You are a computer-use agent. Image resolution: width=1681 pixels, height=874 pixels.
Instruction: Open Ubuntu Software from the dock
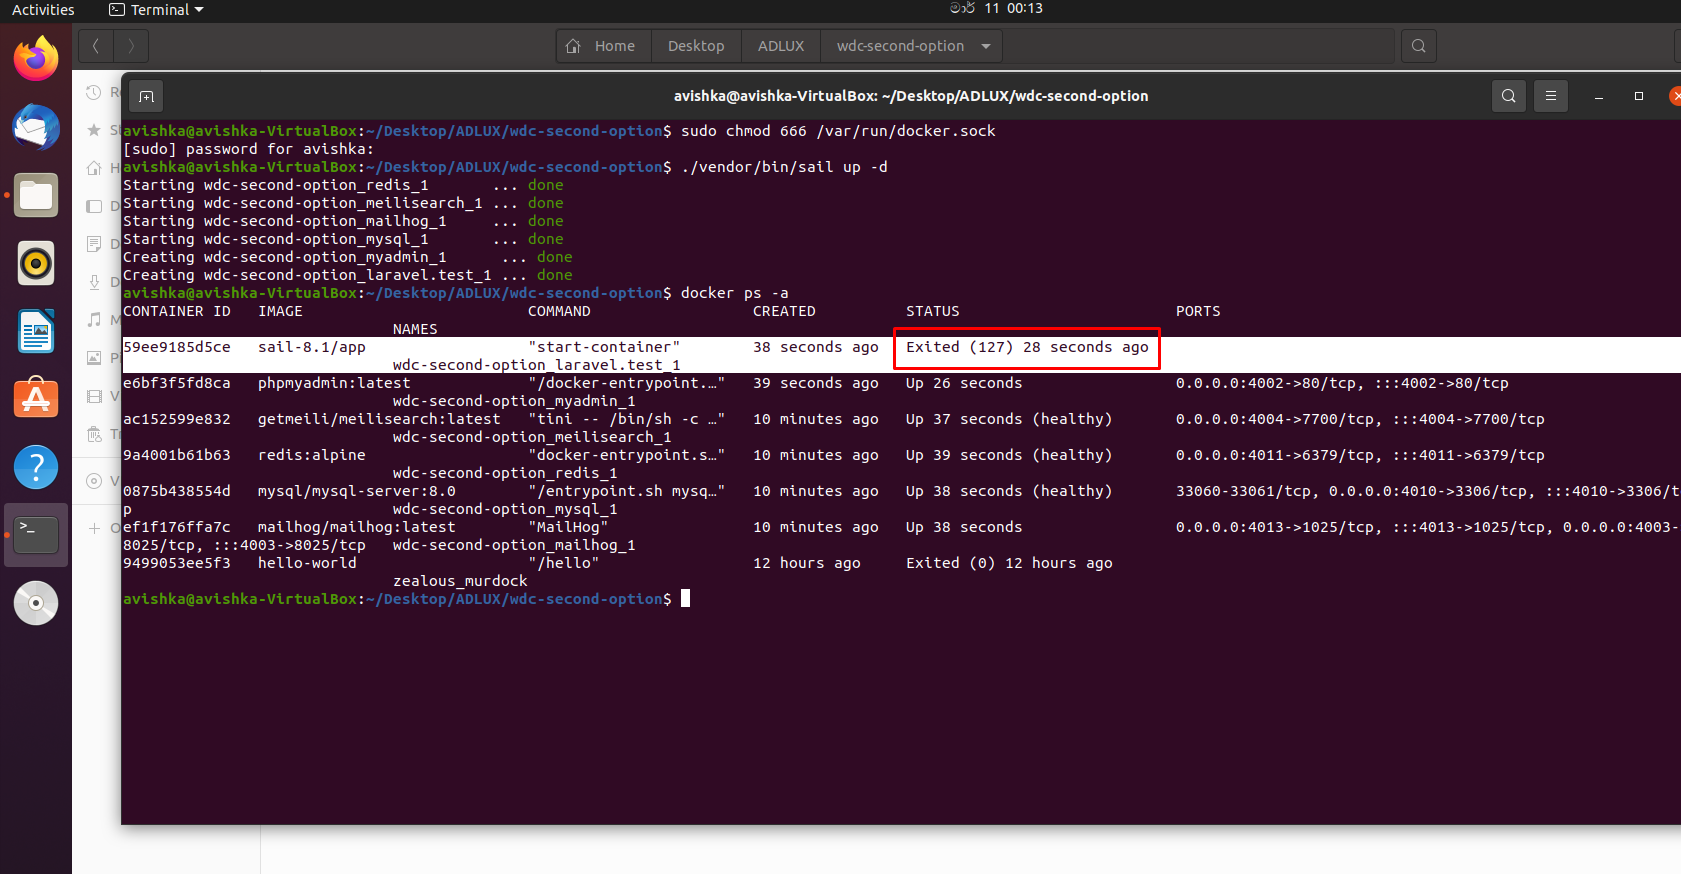click(36, 399)
